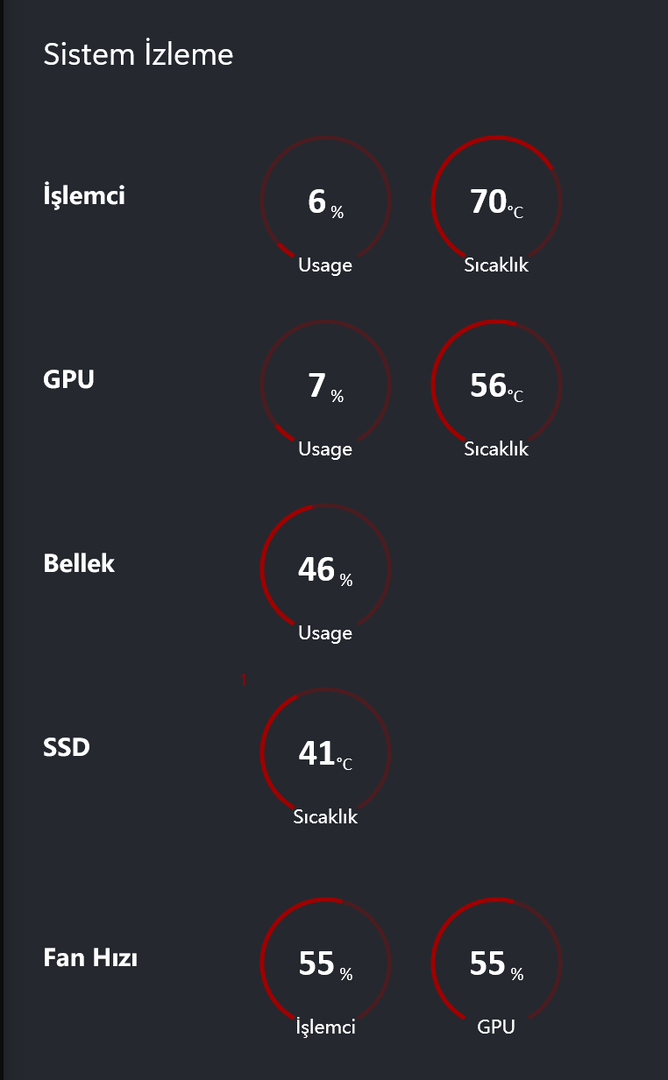This screenshot has width=668, height=1080.
Task: Click the Bellek usage gauge showing 46%
Action: point(325,570)
